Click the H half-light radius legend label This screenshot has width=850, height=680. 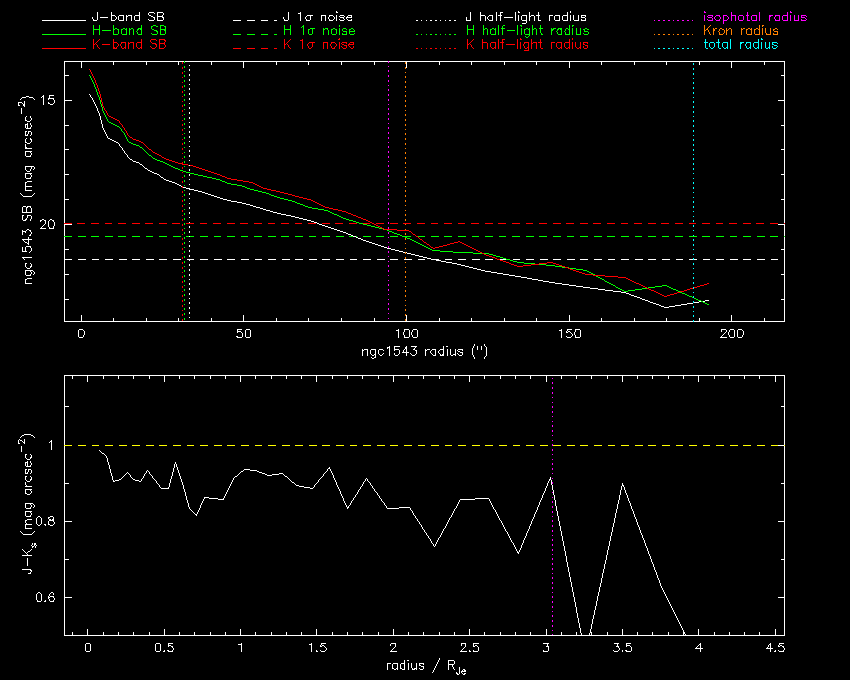tap(527, 31)
